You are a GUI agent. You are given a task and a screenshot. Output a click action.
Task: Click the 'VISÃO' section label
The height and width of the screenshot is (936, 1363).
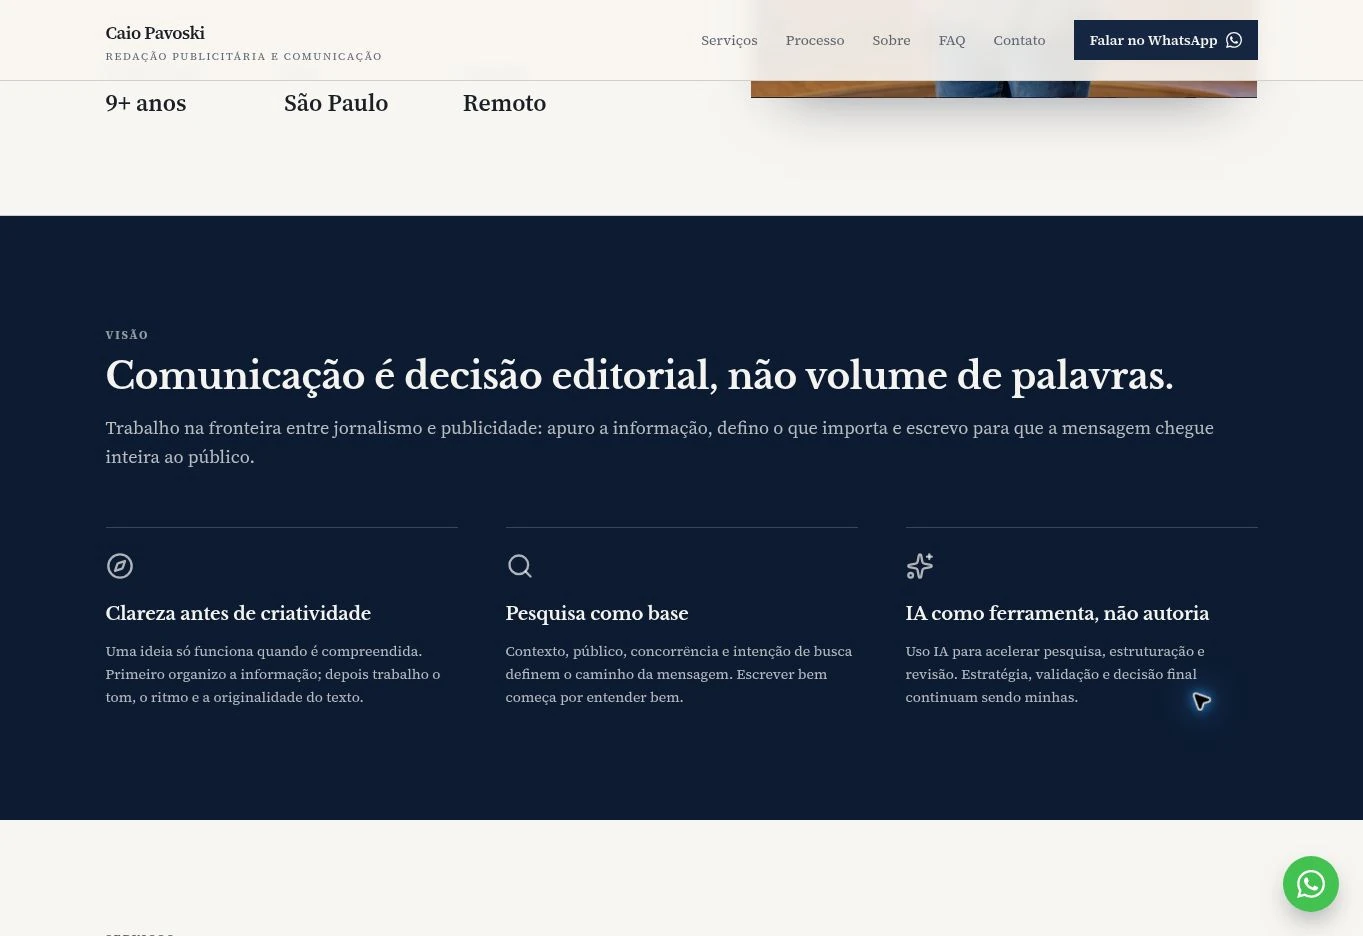tap(127, 335)
